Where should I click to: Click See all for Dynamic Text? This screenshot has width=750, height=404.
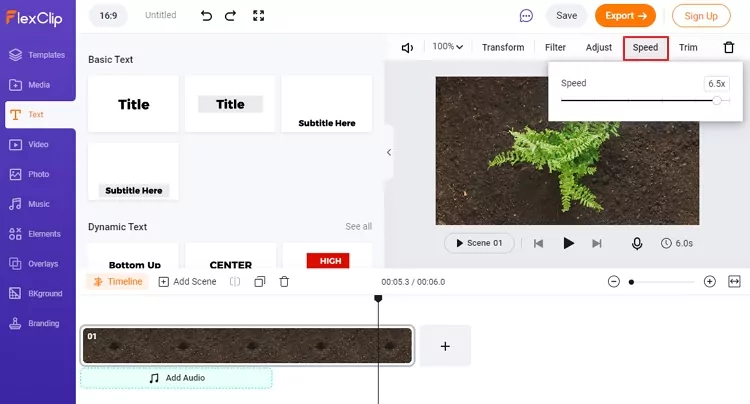(358, 227)
